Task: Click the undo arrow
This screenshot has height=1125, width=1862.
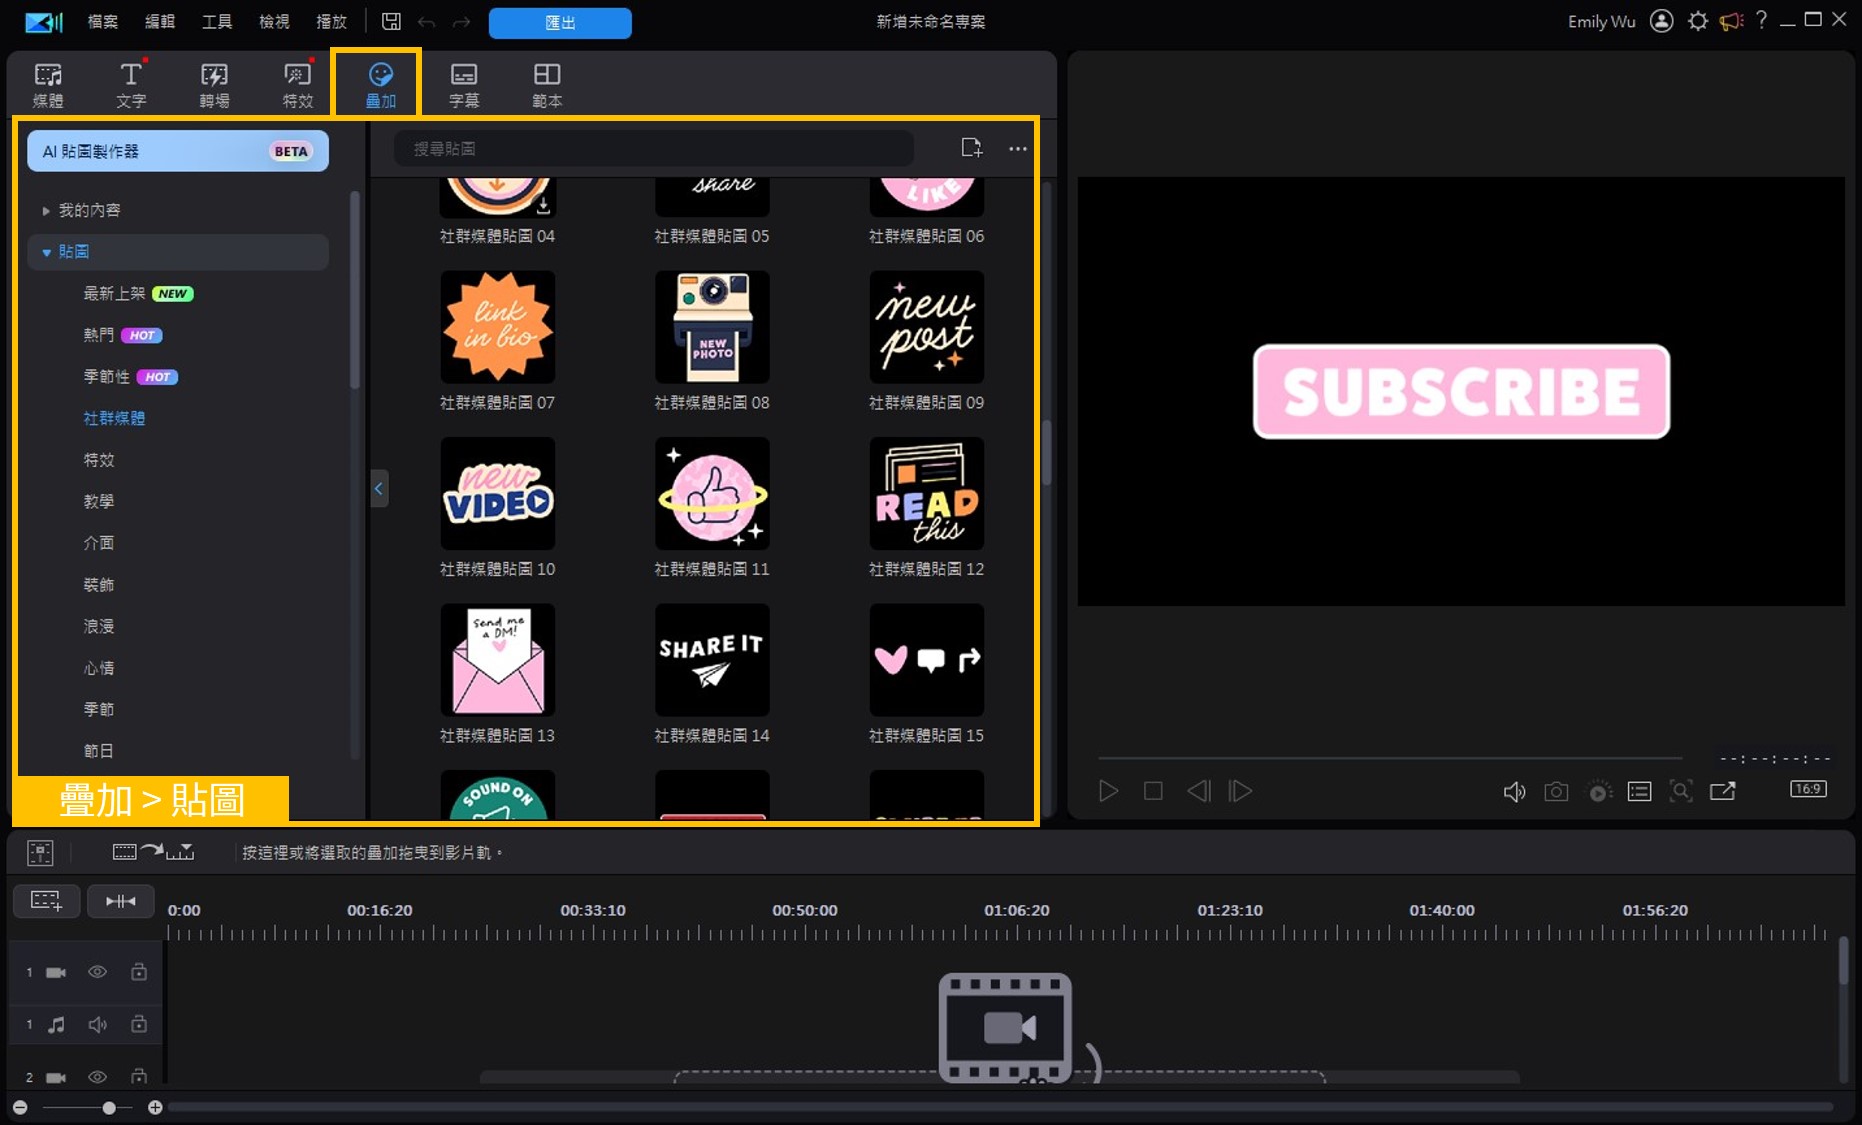Action: [x=427, y=22]
